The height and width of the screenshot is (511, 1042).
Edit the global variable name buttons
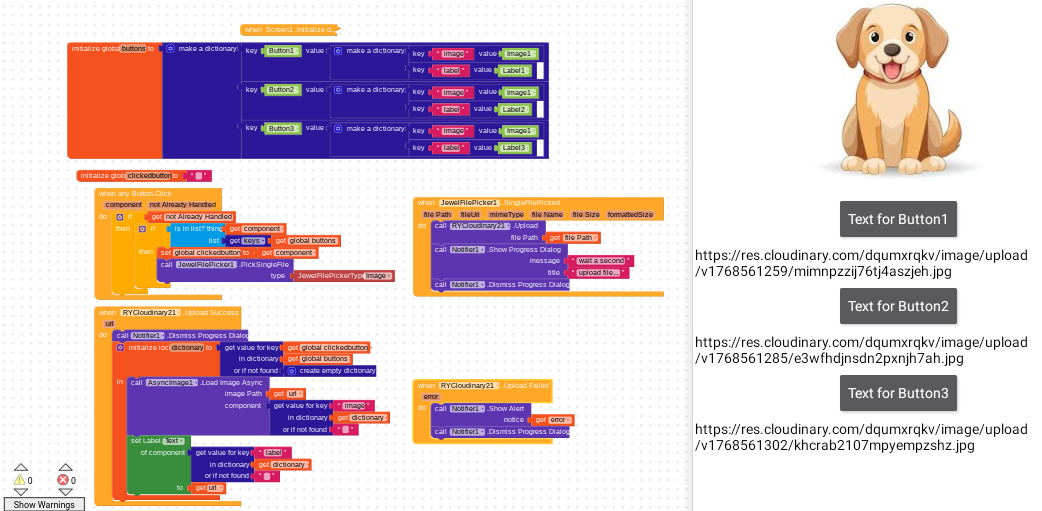pyautogui.click(x=132, y=49)
